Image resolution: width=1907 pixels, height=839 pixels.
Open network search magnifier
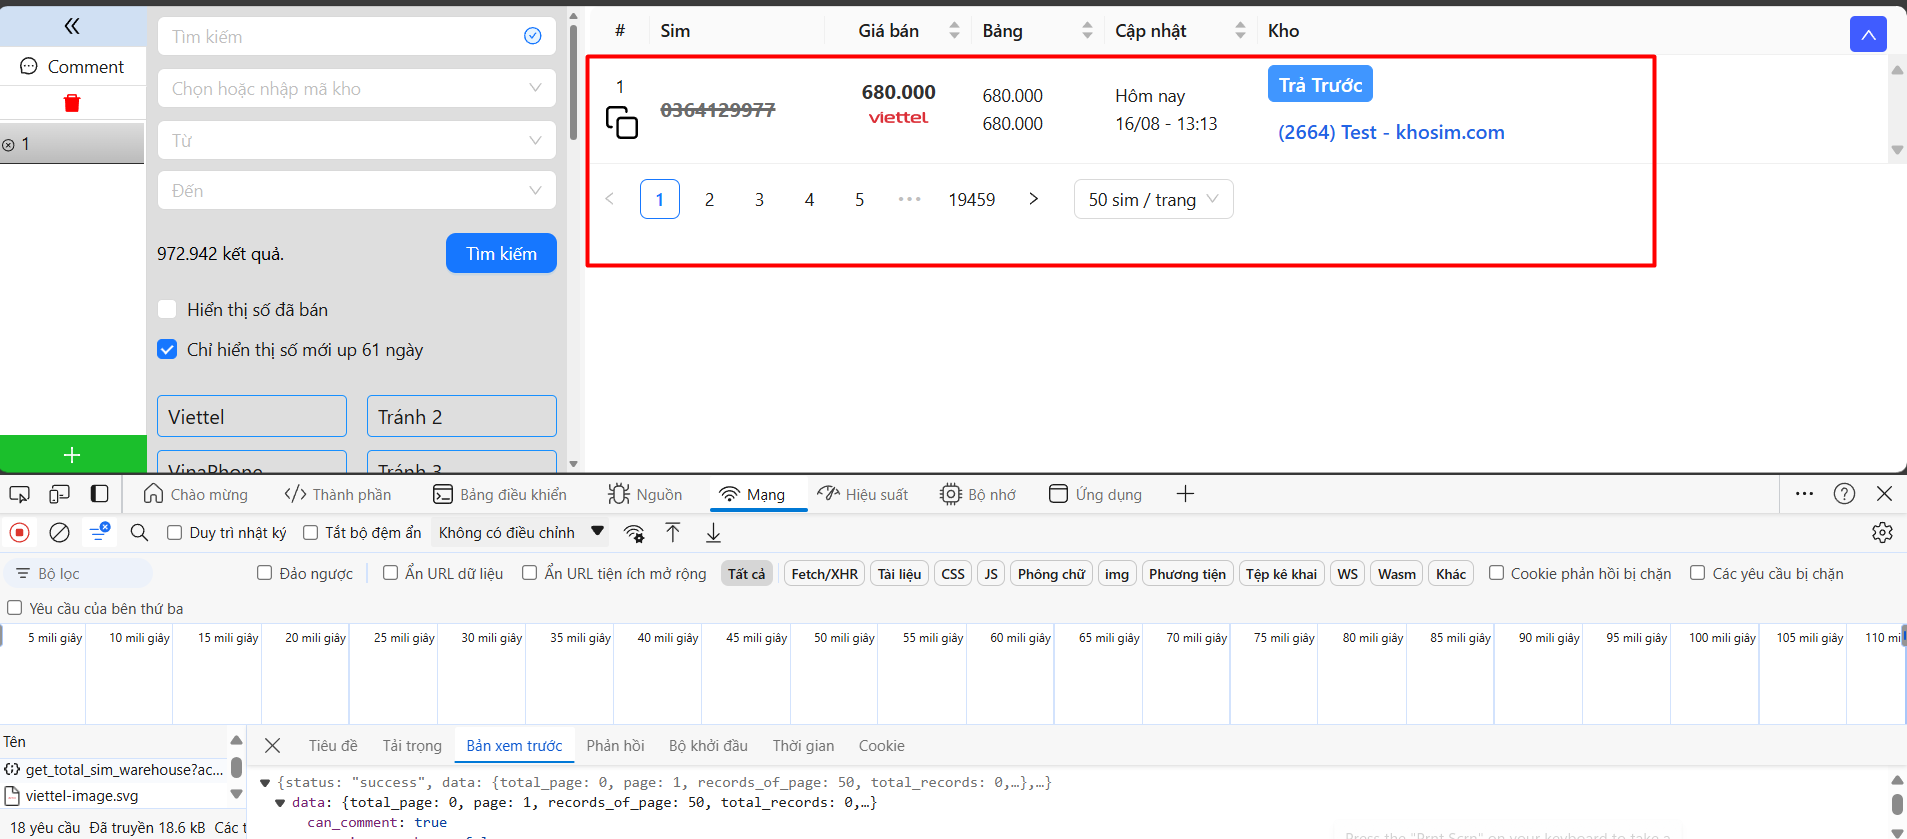coord(139,533)
